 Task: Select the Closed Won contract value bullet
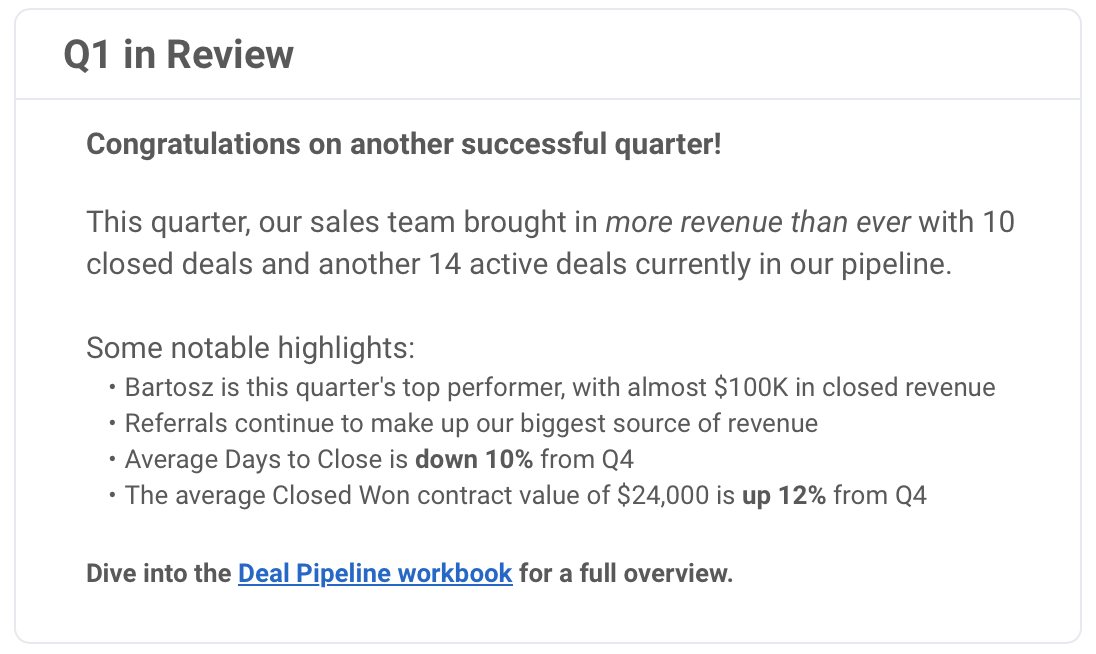(525, 495)
